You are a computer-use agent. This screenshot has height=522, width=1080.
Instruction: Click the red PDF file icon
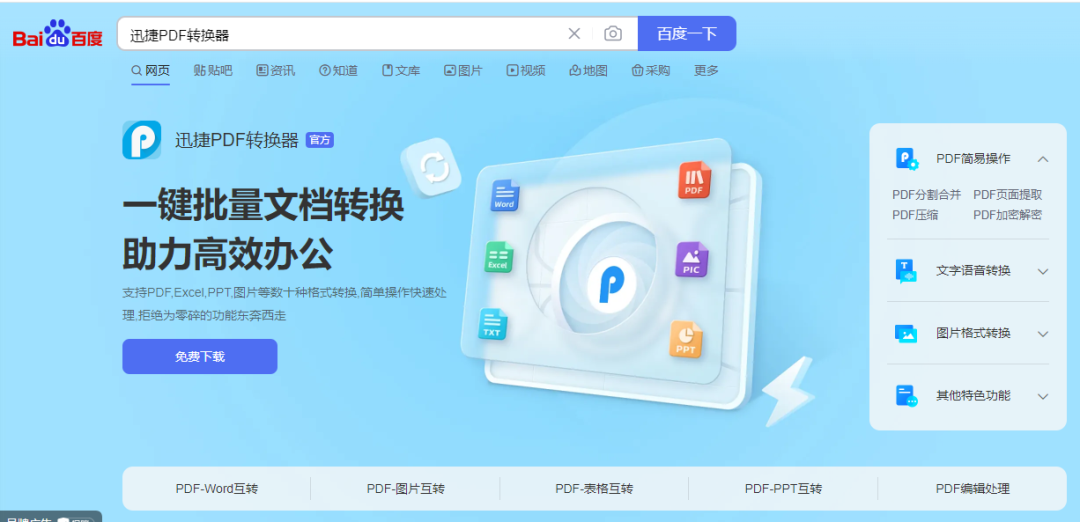[694, 180]
